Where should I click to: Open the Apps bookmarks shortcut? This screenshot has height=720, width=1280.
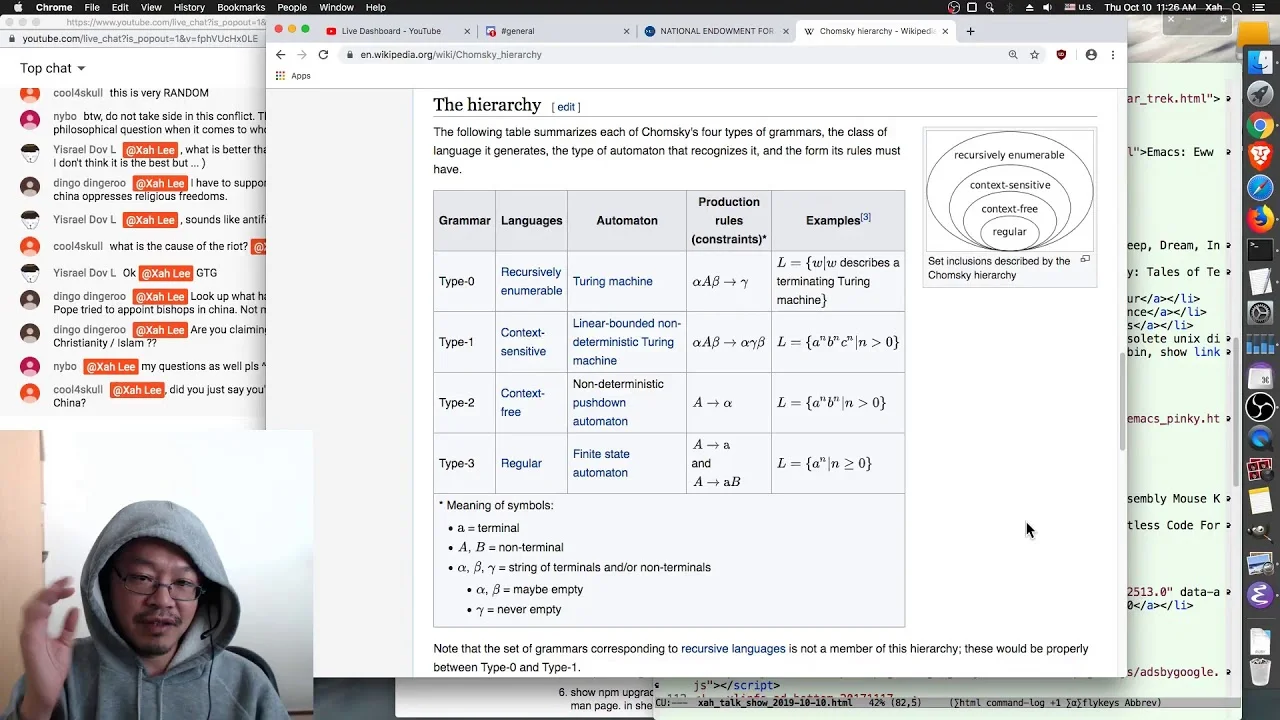click(x=293, y=76)
